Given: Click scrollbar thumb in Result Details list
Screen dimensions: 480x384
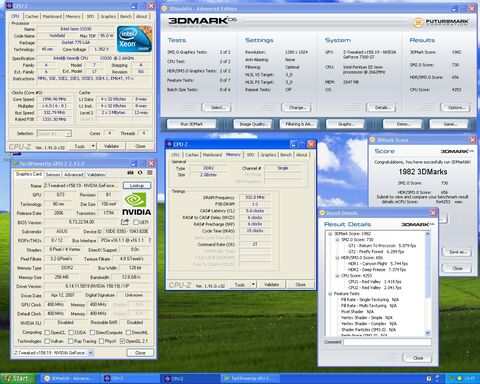Looking at the screenshot, I should (428, 267).
